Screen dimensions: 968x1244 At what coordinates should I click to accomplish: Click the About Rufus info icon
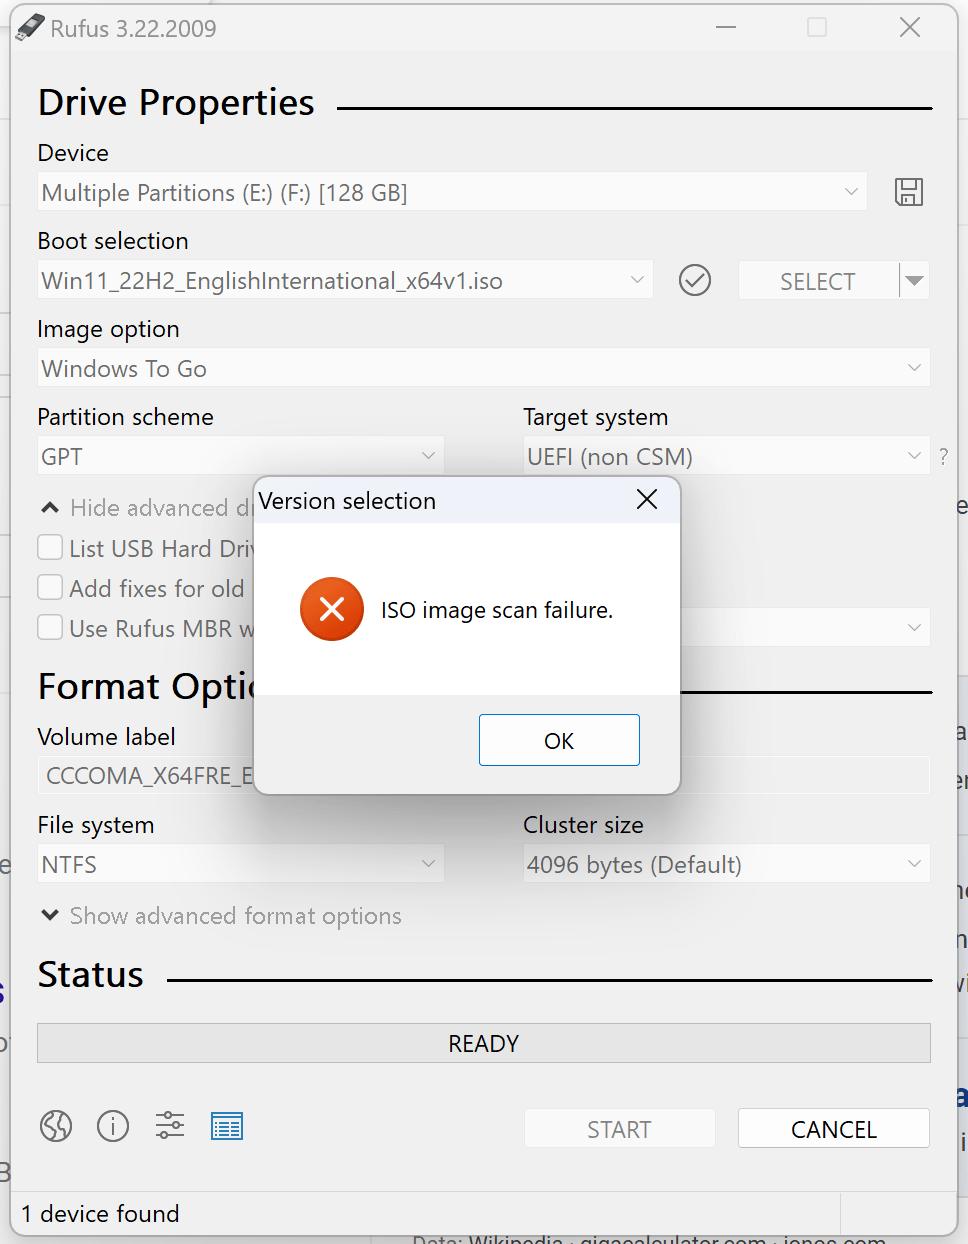click(113, 1126)
